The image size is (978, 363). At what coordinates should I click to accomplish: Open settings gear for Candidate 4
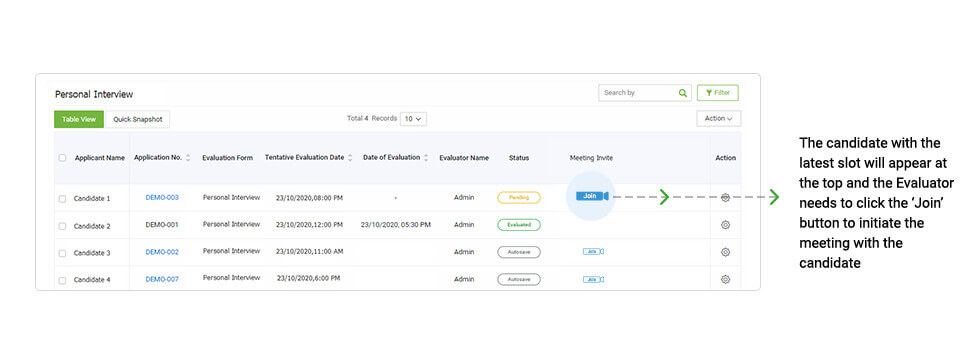[725, 279]
